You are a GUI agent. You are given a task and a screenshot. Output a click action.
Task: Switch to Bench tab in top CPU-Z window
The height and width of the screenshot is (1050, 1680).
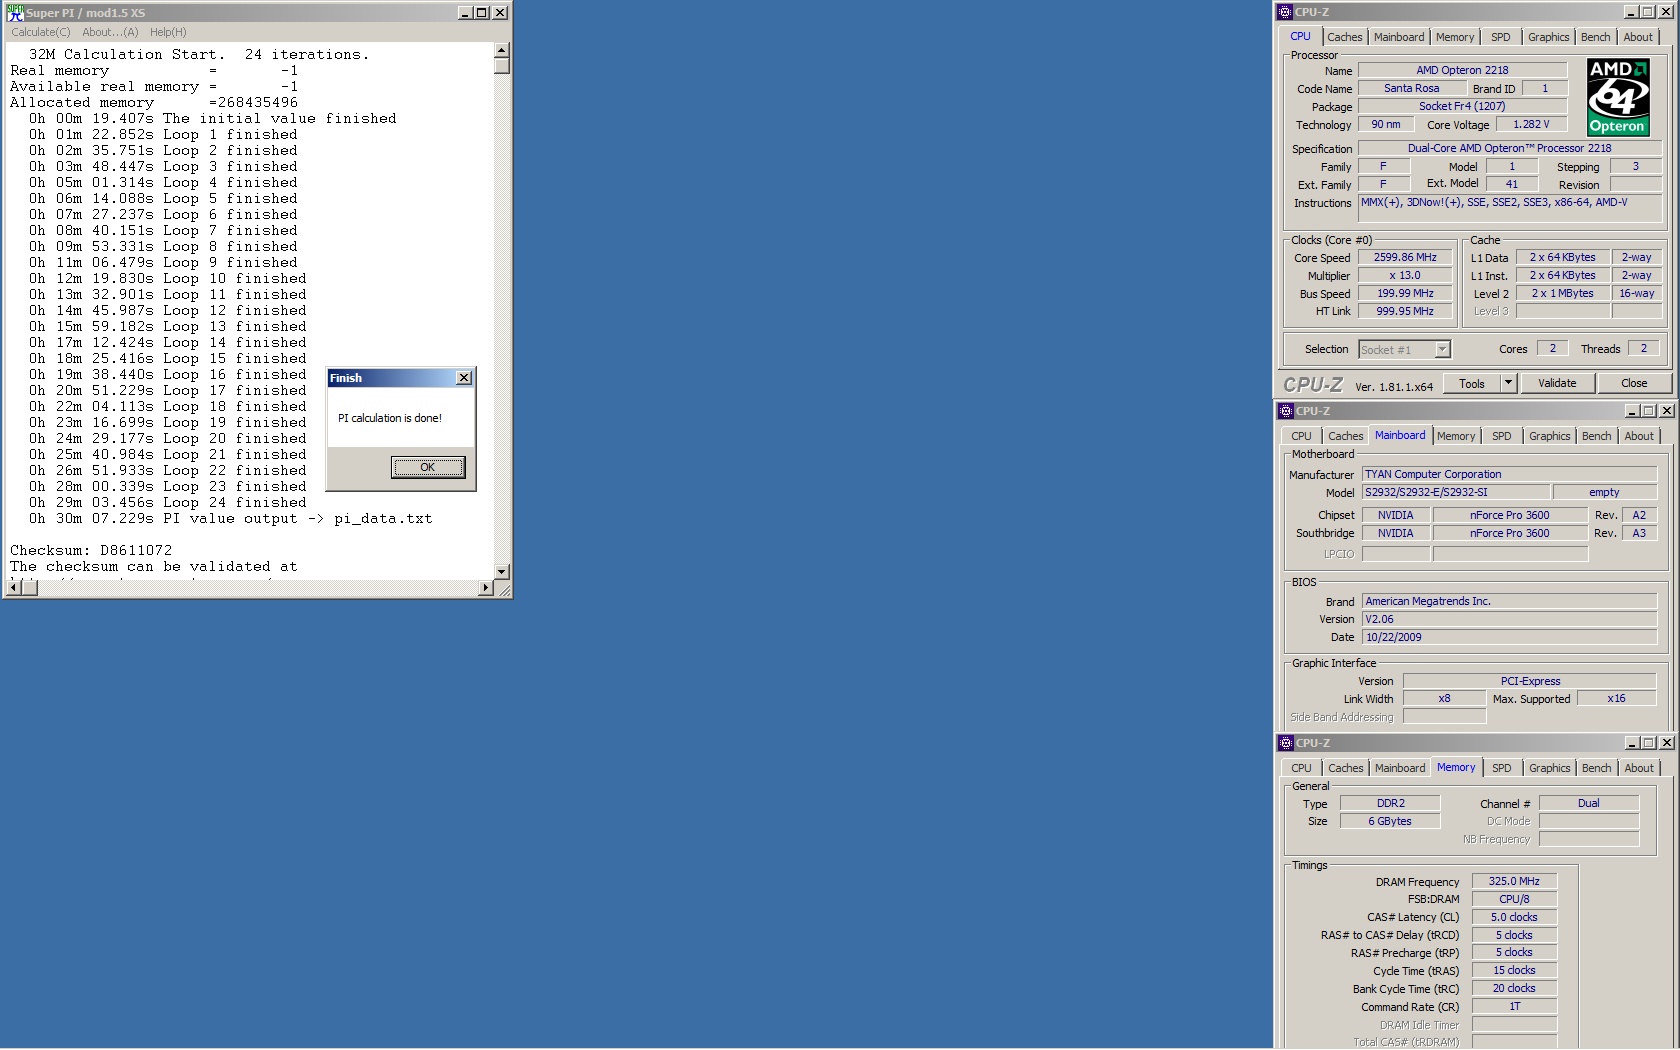[1596, 37]
